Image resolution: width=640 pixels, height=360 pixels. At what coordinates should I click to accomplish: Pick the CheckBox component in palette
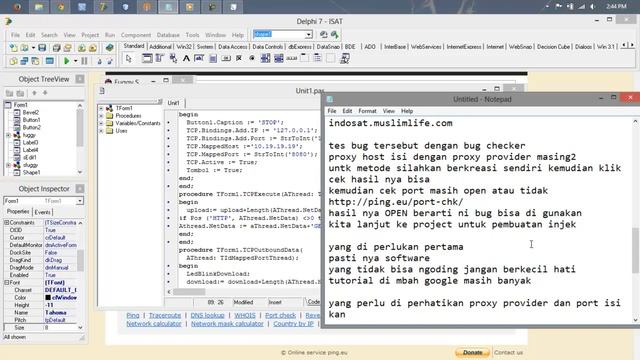(x=239, y=59)
